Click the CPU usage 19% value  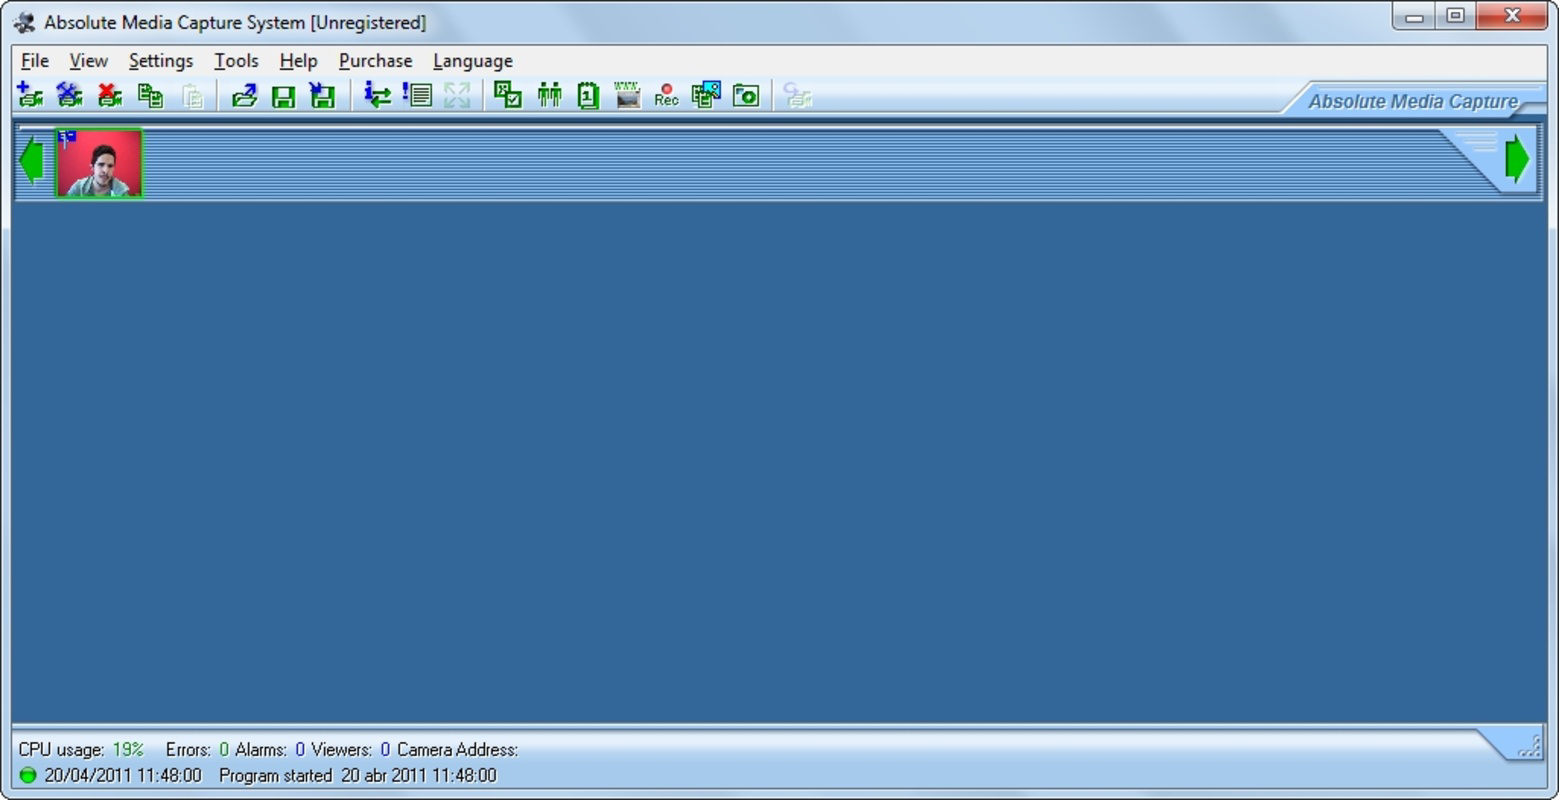coord(128,749)
